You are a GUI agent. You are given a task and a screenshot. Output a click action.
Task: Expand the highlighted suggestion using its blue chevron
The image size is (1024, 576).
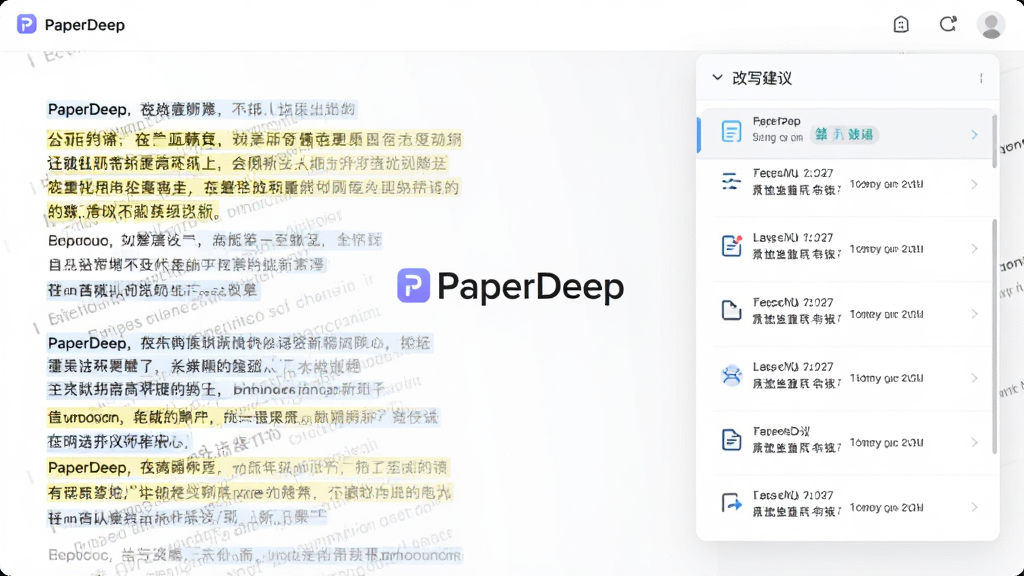pos(974,135)
